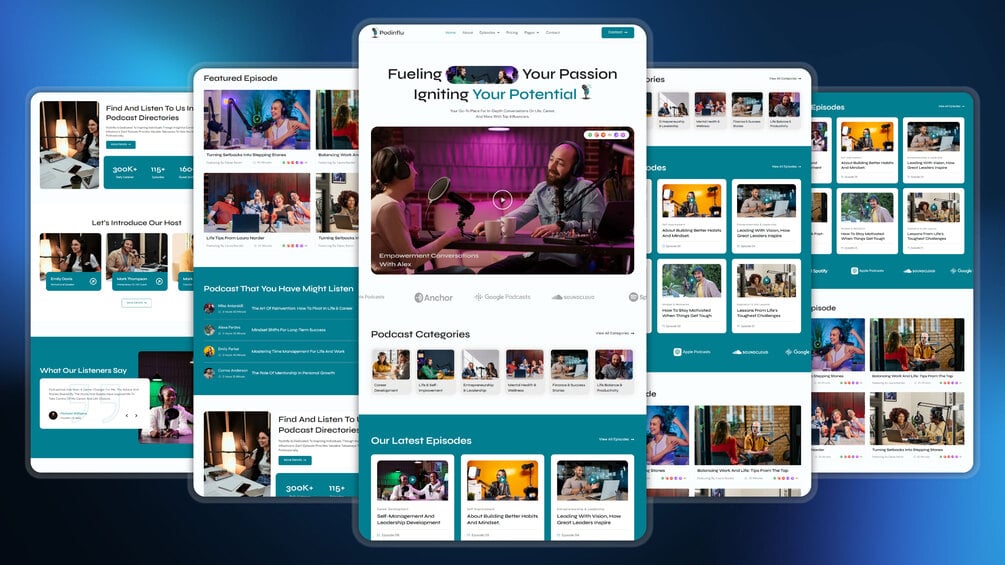
Task: Click microphone icon beside Your Potential heading
Action: point(586,93)
